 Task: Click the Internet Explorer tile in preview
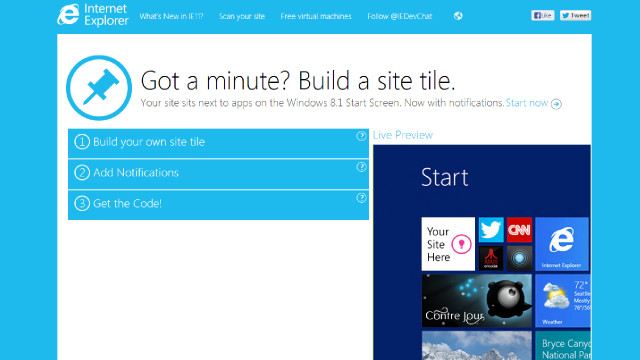point(562,244)
